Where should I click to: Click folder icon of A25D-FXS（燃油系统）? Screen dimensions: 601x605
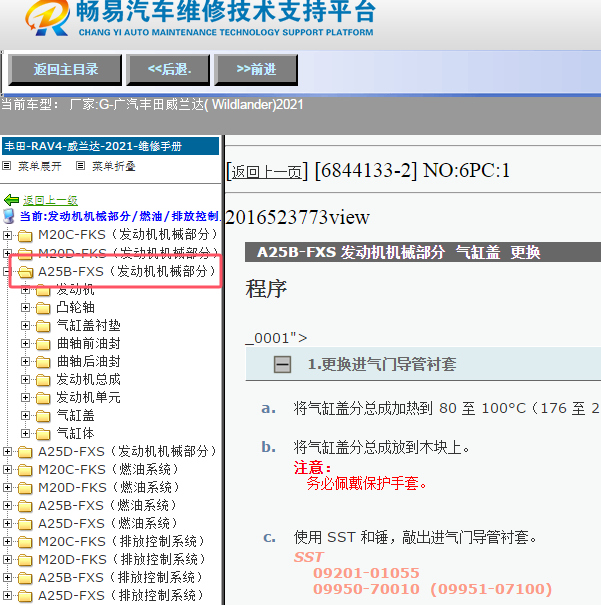click(25, 524)
